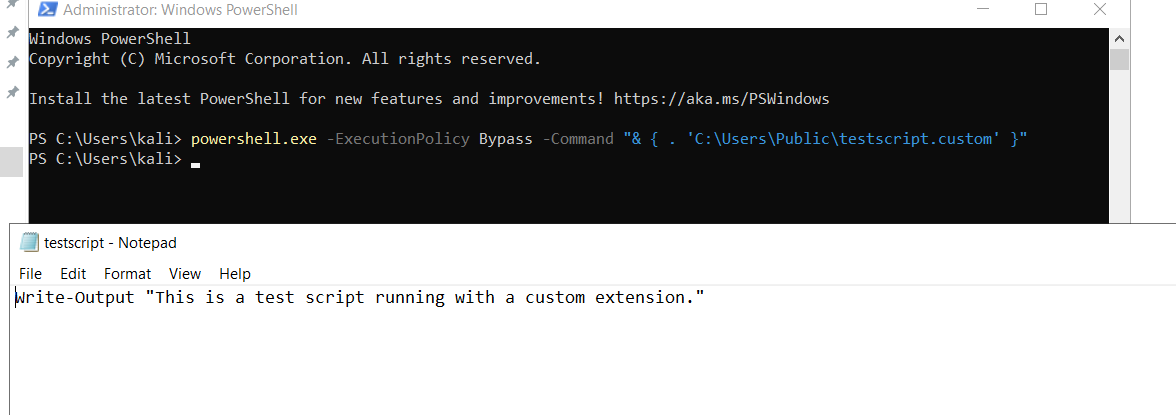This screenshot has width=1176, height=415.
Task: Open the View menu in Notepad
Action: [x=185, y=274]
